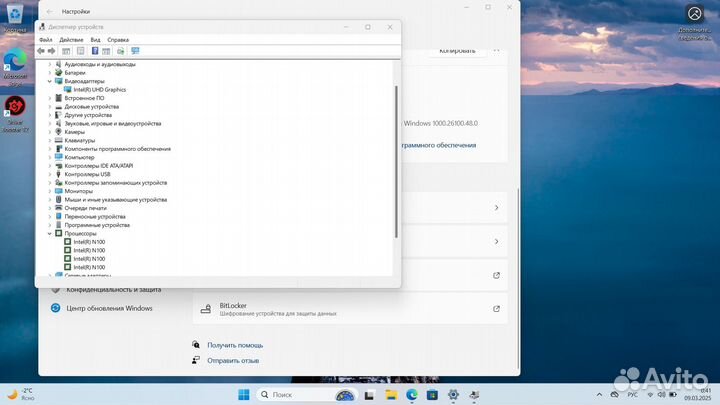Click the blue question-mark Help toolbar icon
Viewport: 720px width, 405px height.
tap(95, 51)
